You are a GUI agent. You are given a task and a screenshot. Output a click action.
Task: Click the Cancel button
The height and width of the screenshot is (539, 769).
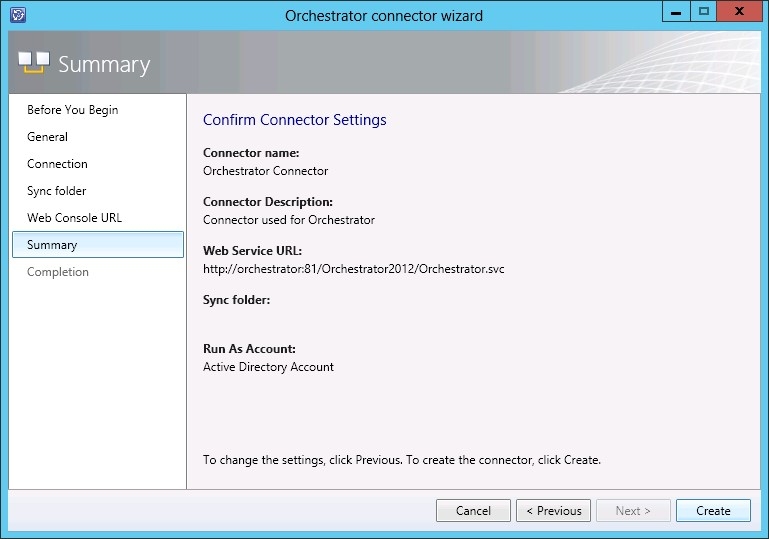pos(473,511)
